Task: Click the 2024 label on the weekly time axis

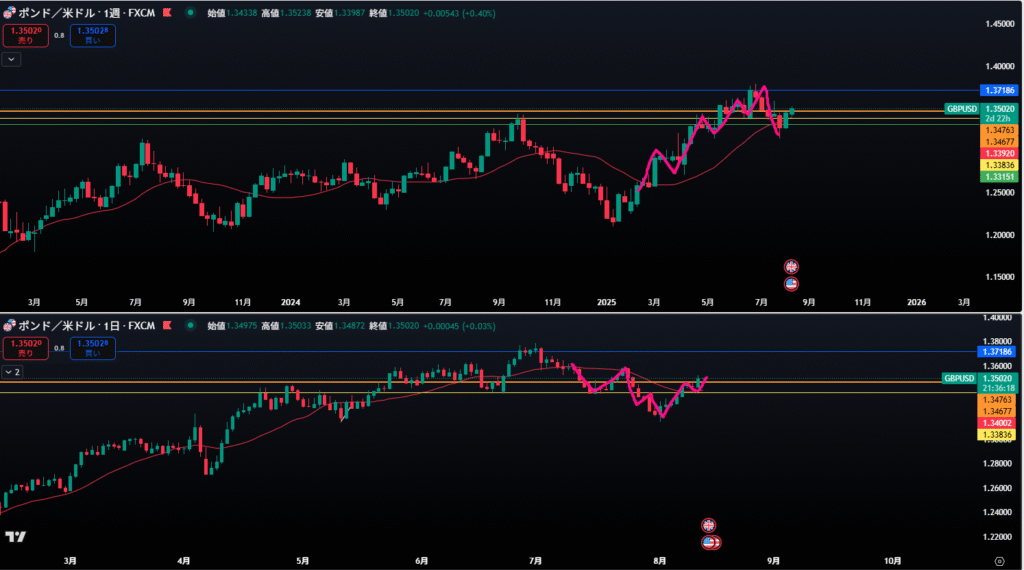Action: (291, 302)
